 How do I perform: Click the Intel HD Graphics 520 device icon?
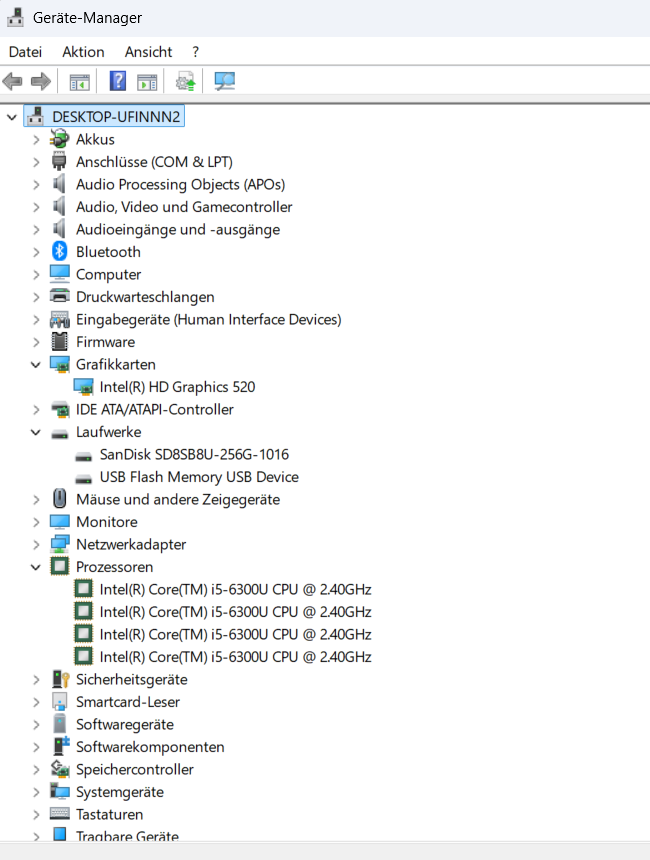tap(83, 387)
